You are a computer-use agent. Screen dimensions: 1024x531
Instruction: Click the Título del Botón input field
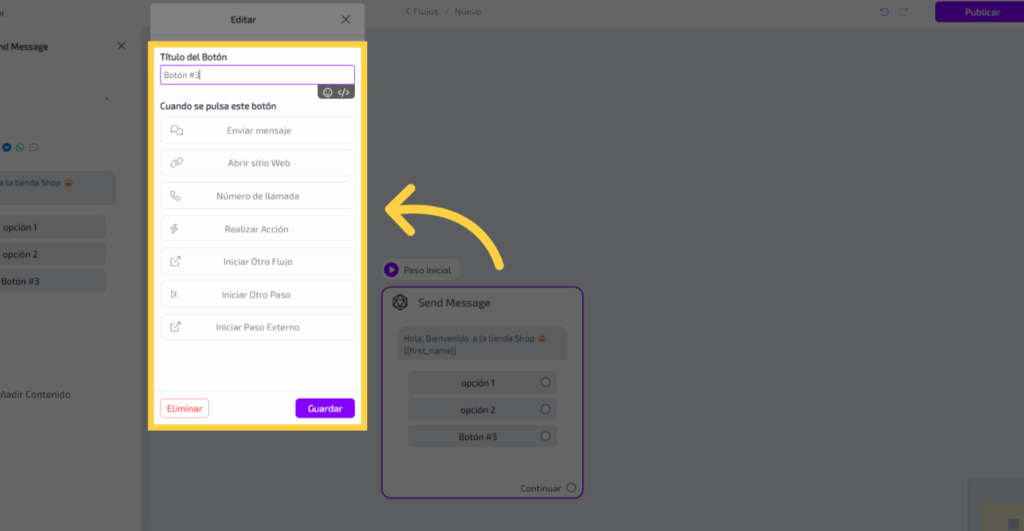257,75
